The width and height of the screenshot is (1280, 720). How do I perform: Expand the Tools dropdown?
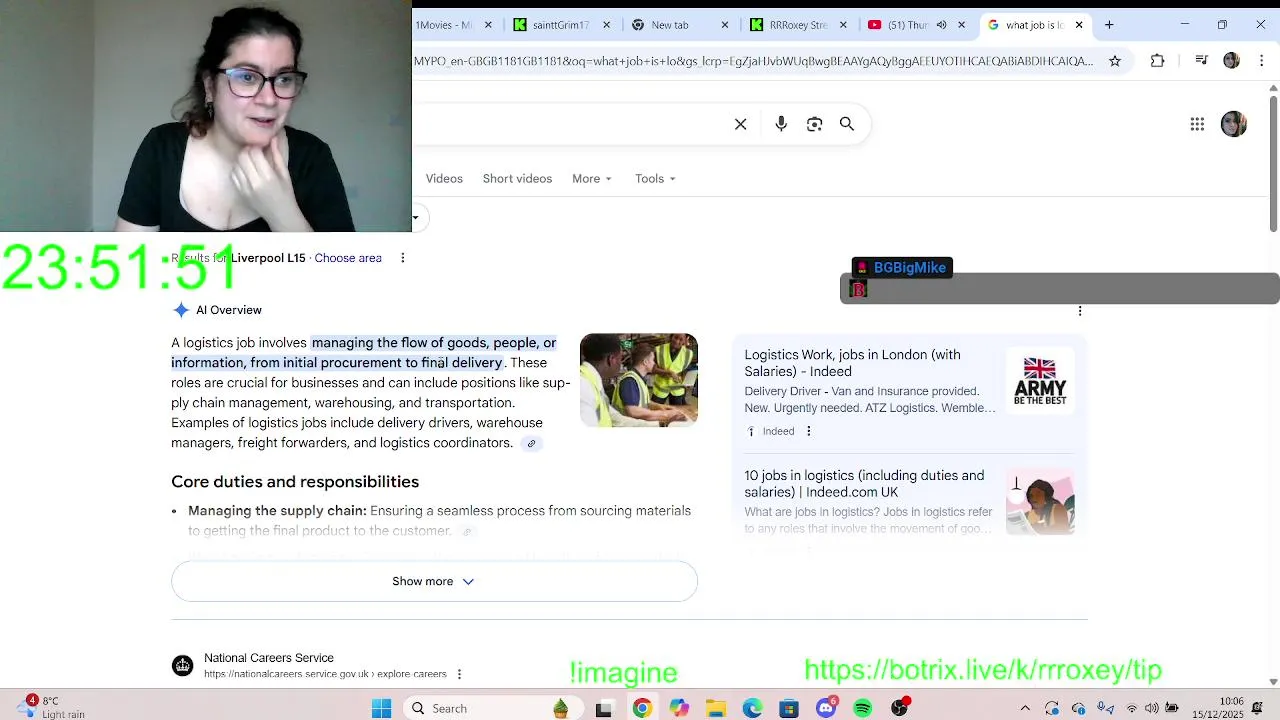pyautogui.click(x=655, y=179)
